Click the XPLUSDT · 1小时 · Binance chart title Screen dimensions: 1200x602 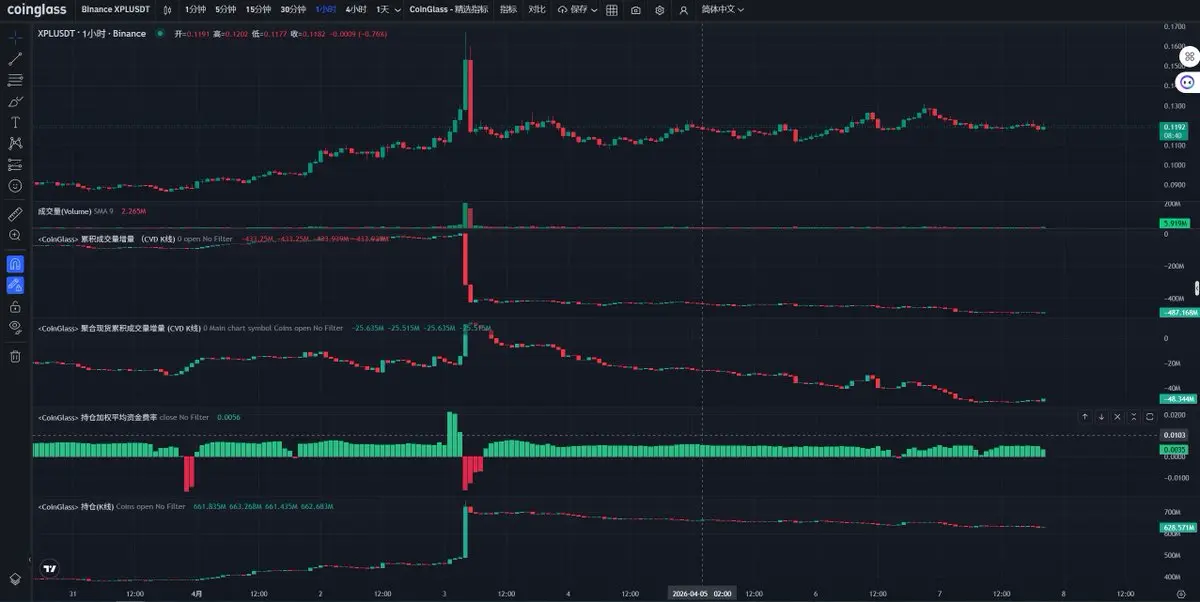(x=91, y=33)
